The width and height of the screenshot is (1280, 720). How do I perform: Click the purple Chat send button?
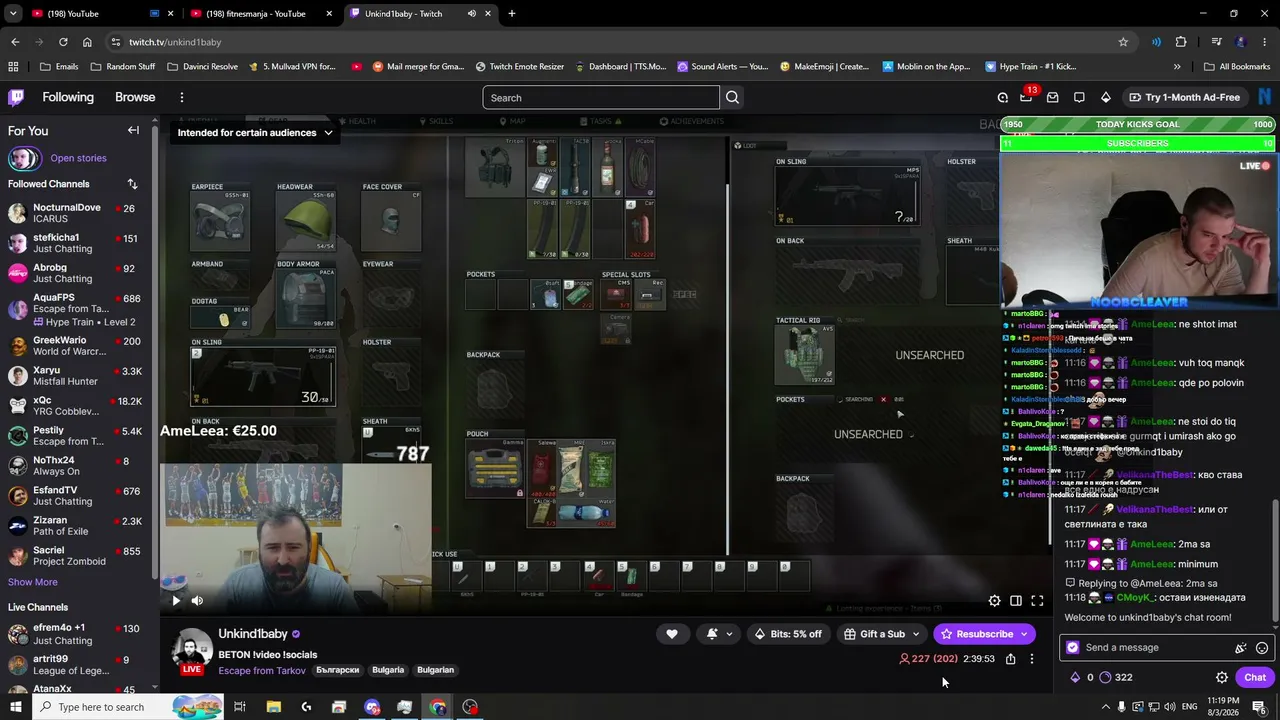[1255, 677]
